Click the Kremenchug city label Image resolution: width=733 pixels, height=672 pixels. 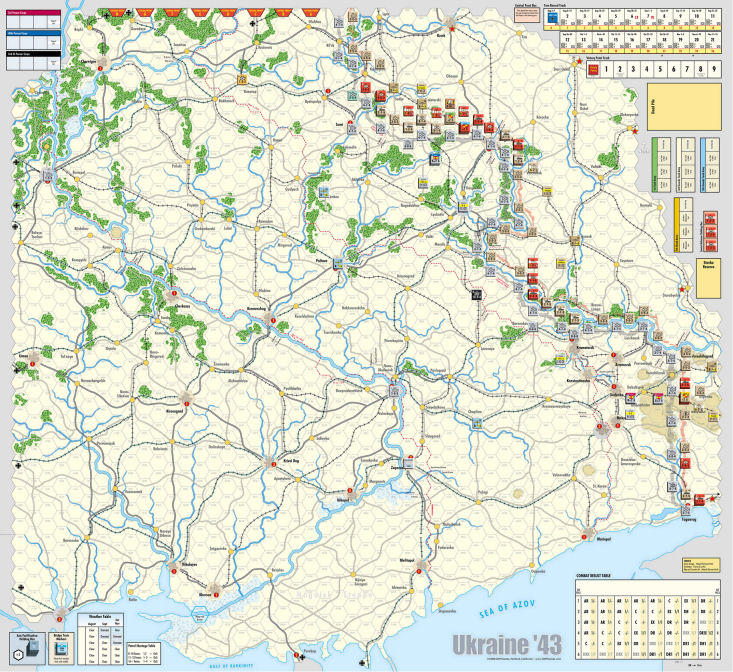pyautogui.click(x=257, y=309)
